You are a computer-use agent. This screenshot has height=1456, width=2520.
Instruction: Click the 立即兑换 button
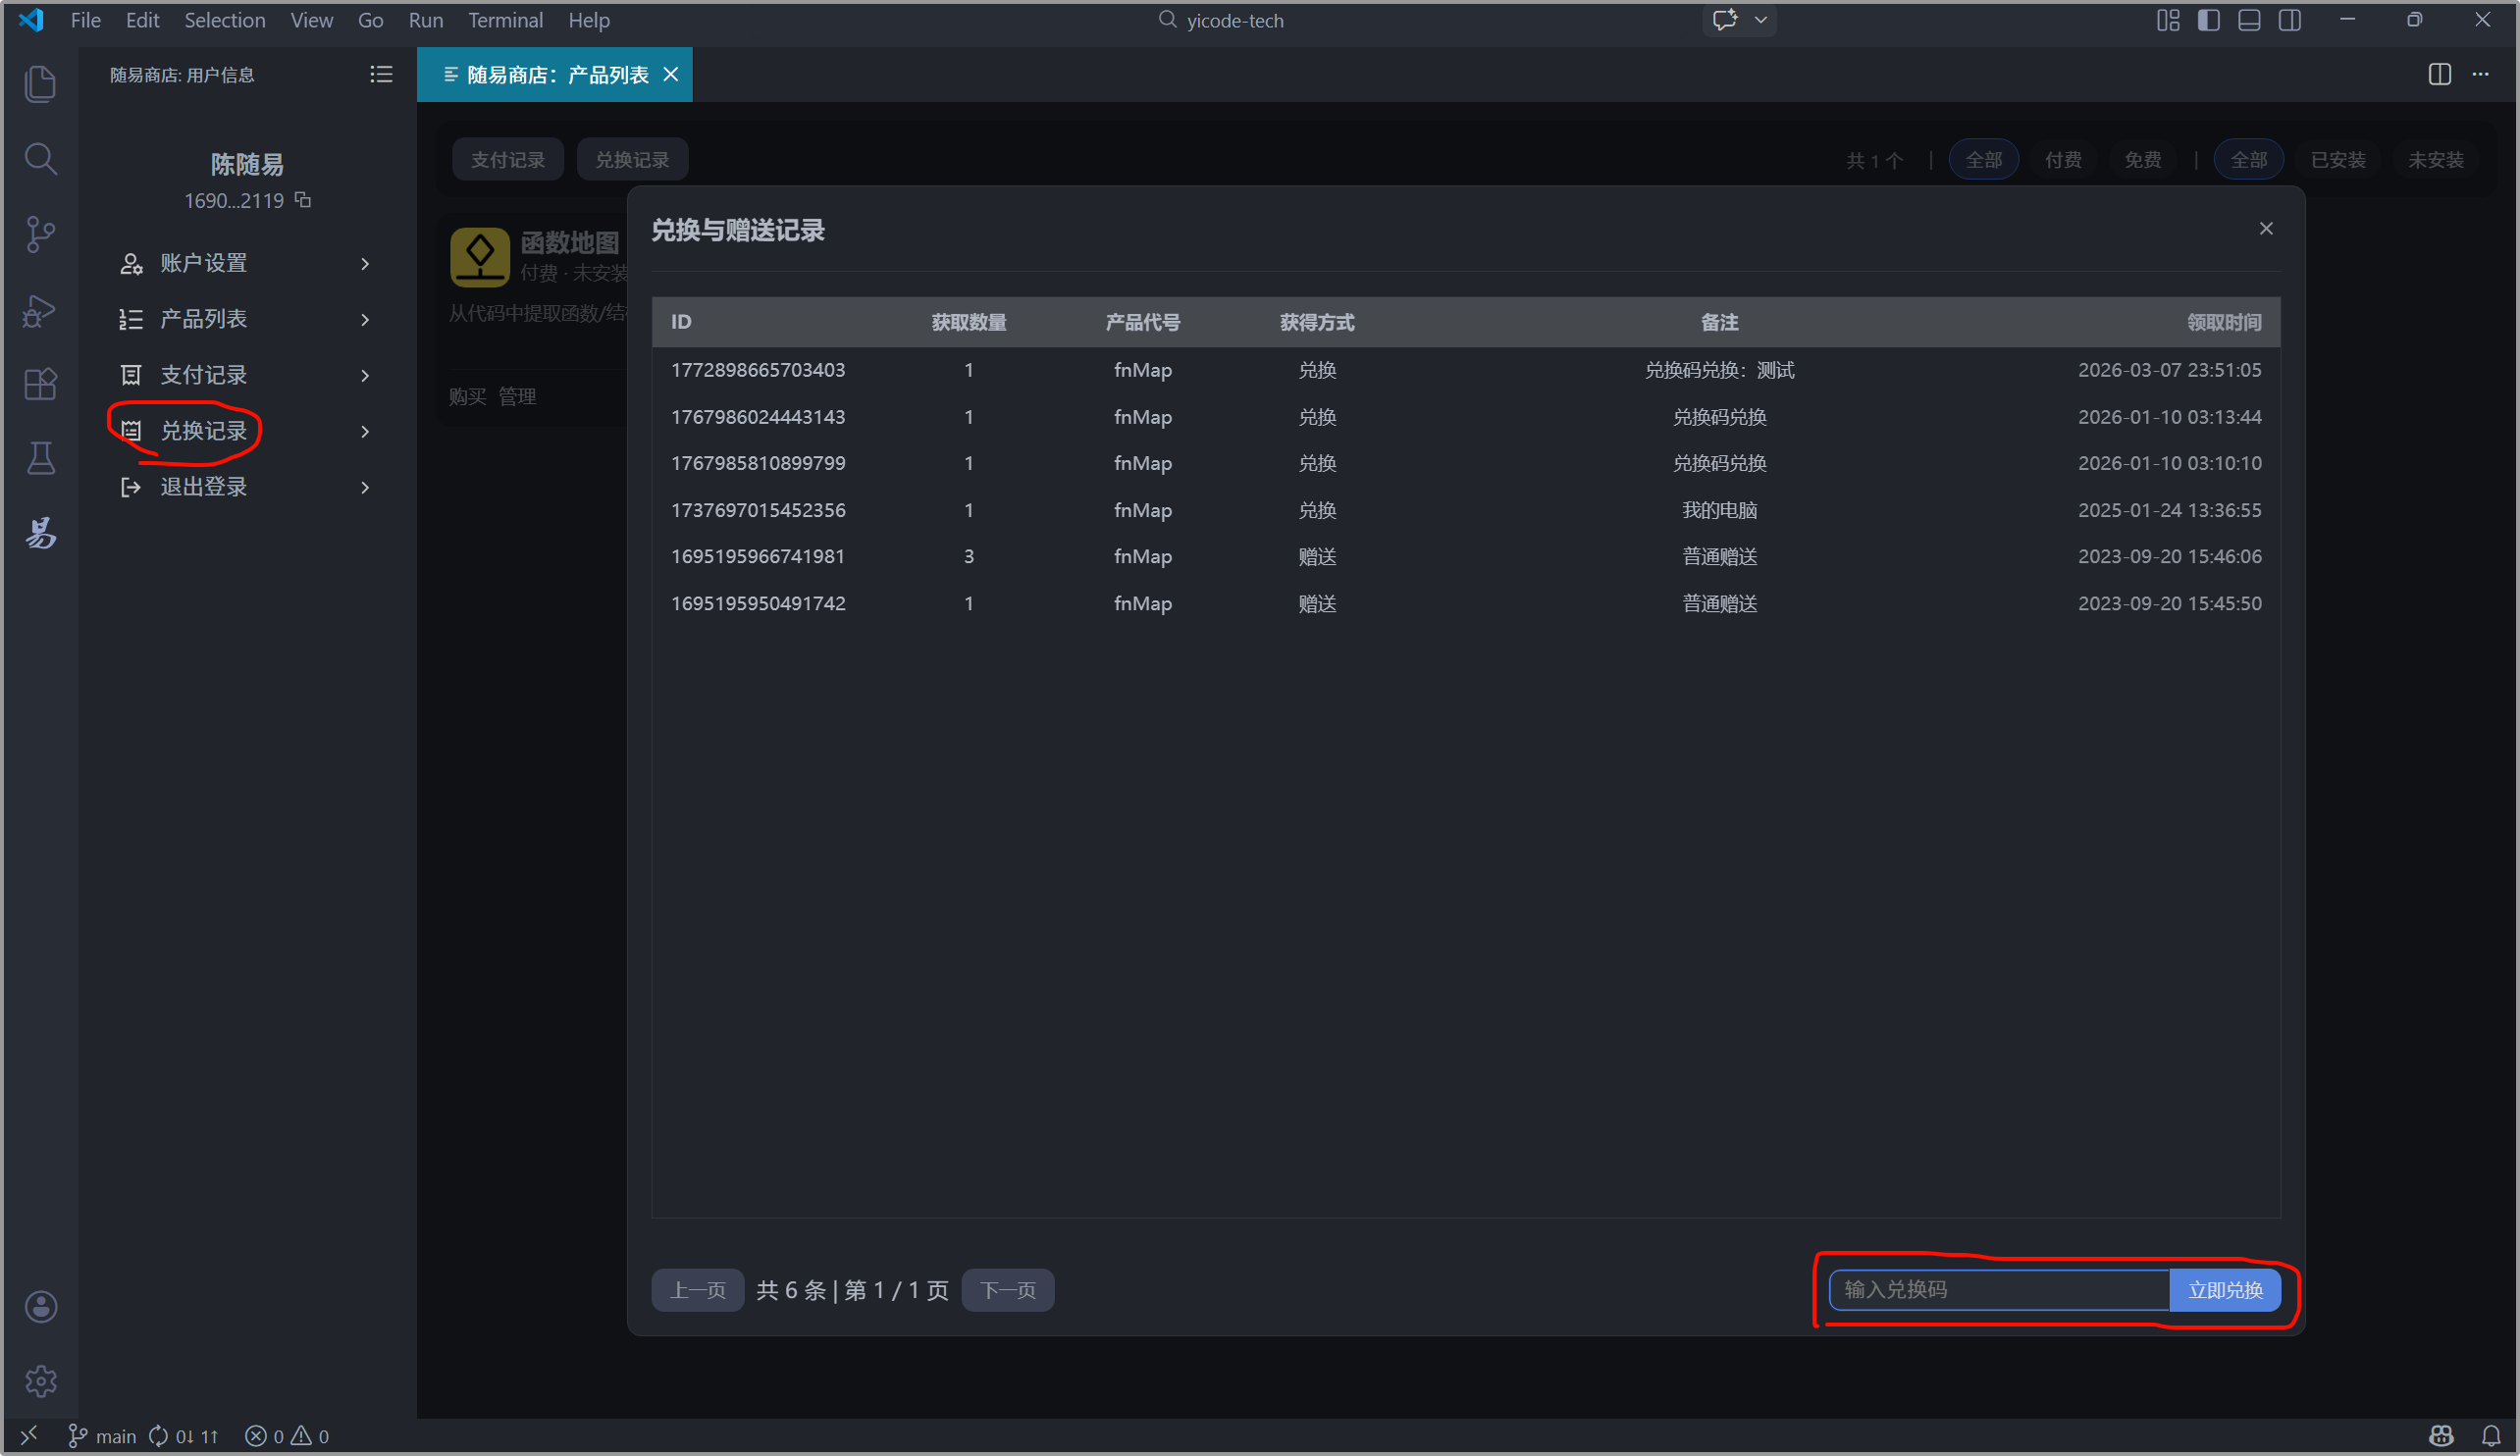click(x=2224, y=1290)
